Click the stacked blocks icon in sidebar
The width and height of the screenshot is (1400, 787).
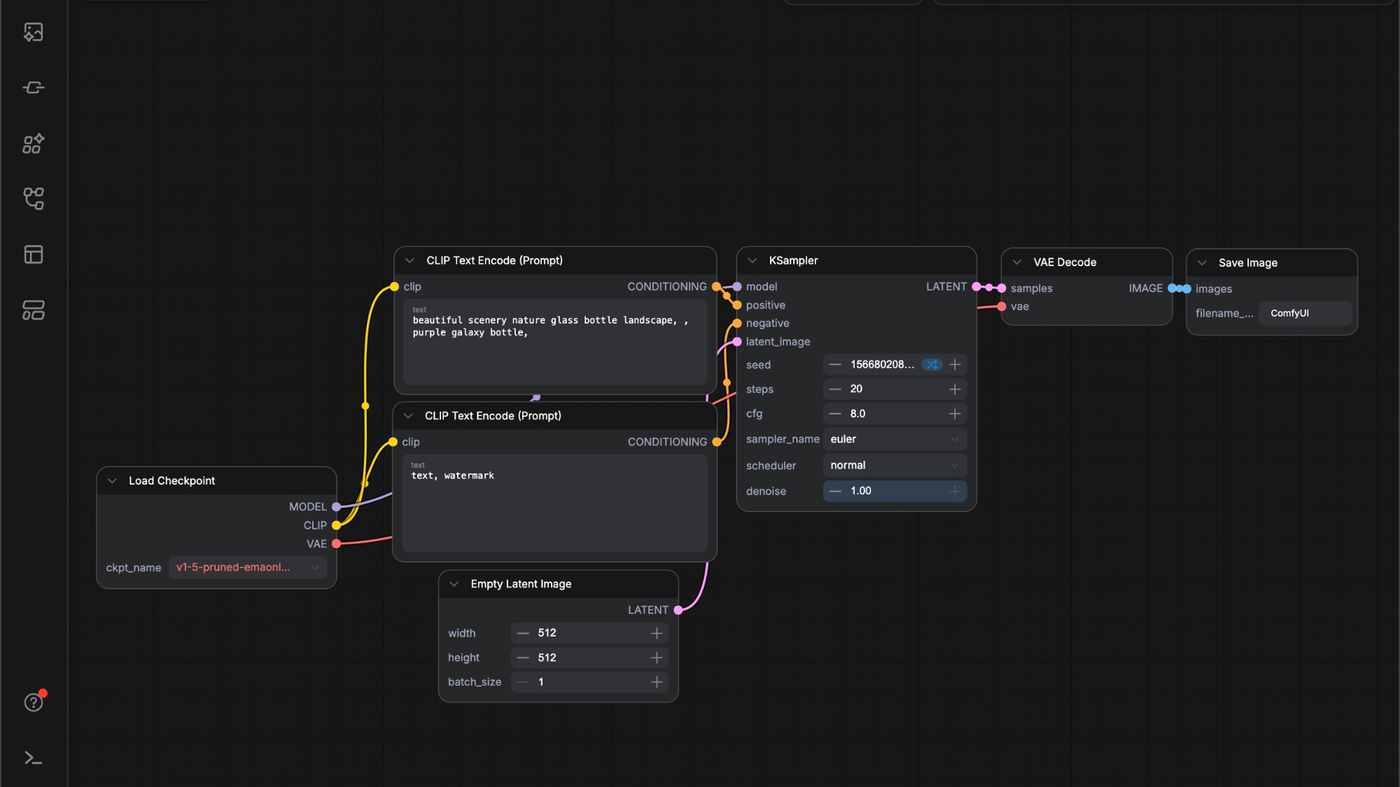click(x=33, y=310)
